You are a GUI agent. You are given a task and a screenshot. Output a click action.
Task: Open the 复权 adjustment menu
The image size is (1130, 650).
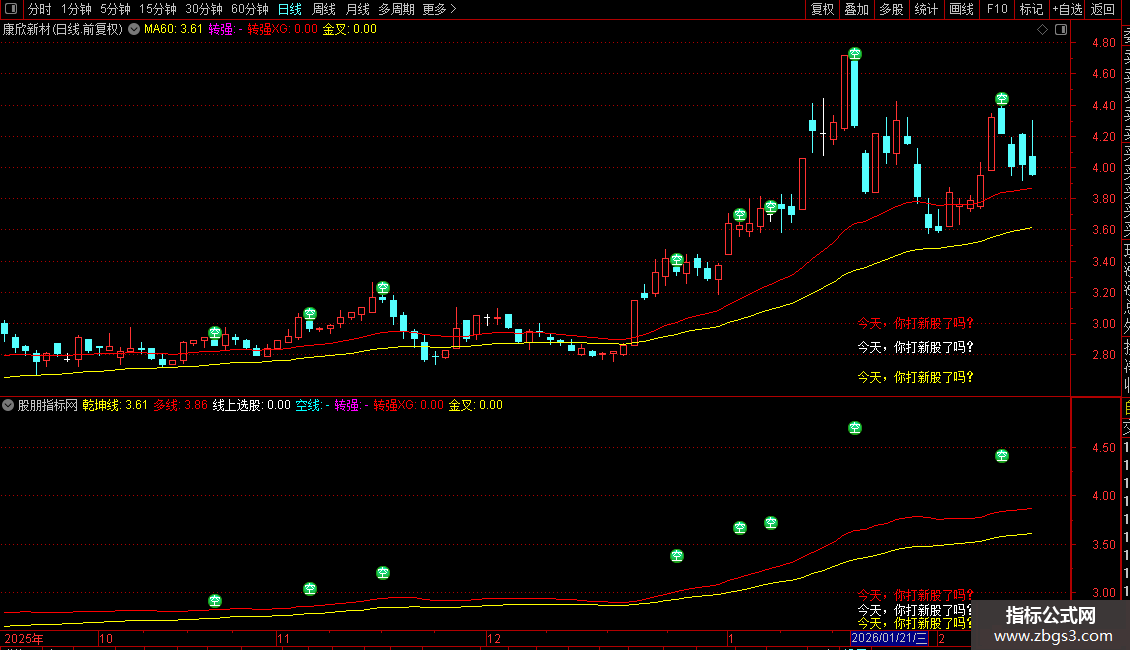coord(822,9)
